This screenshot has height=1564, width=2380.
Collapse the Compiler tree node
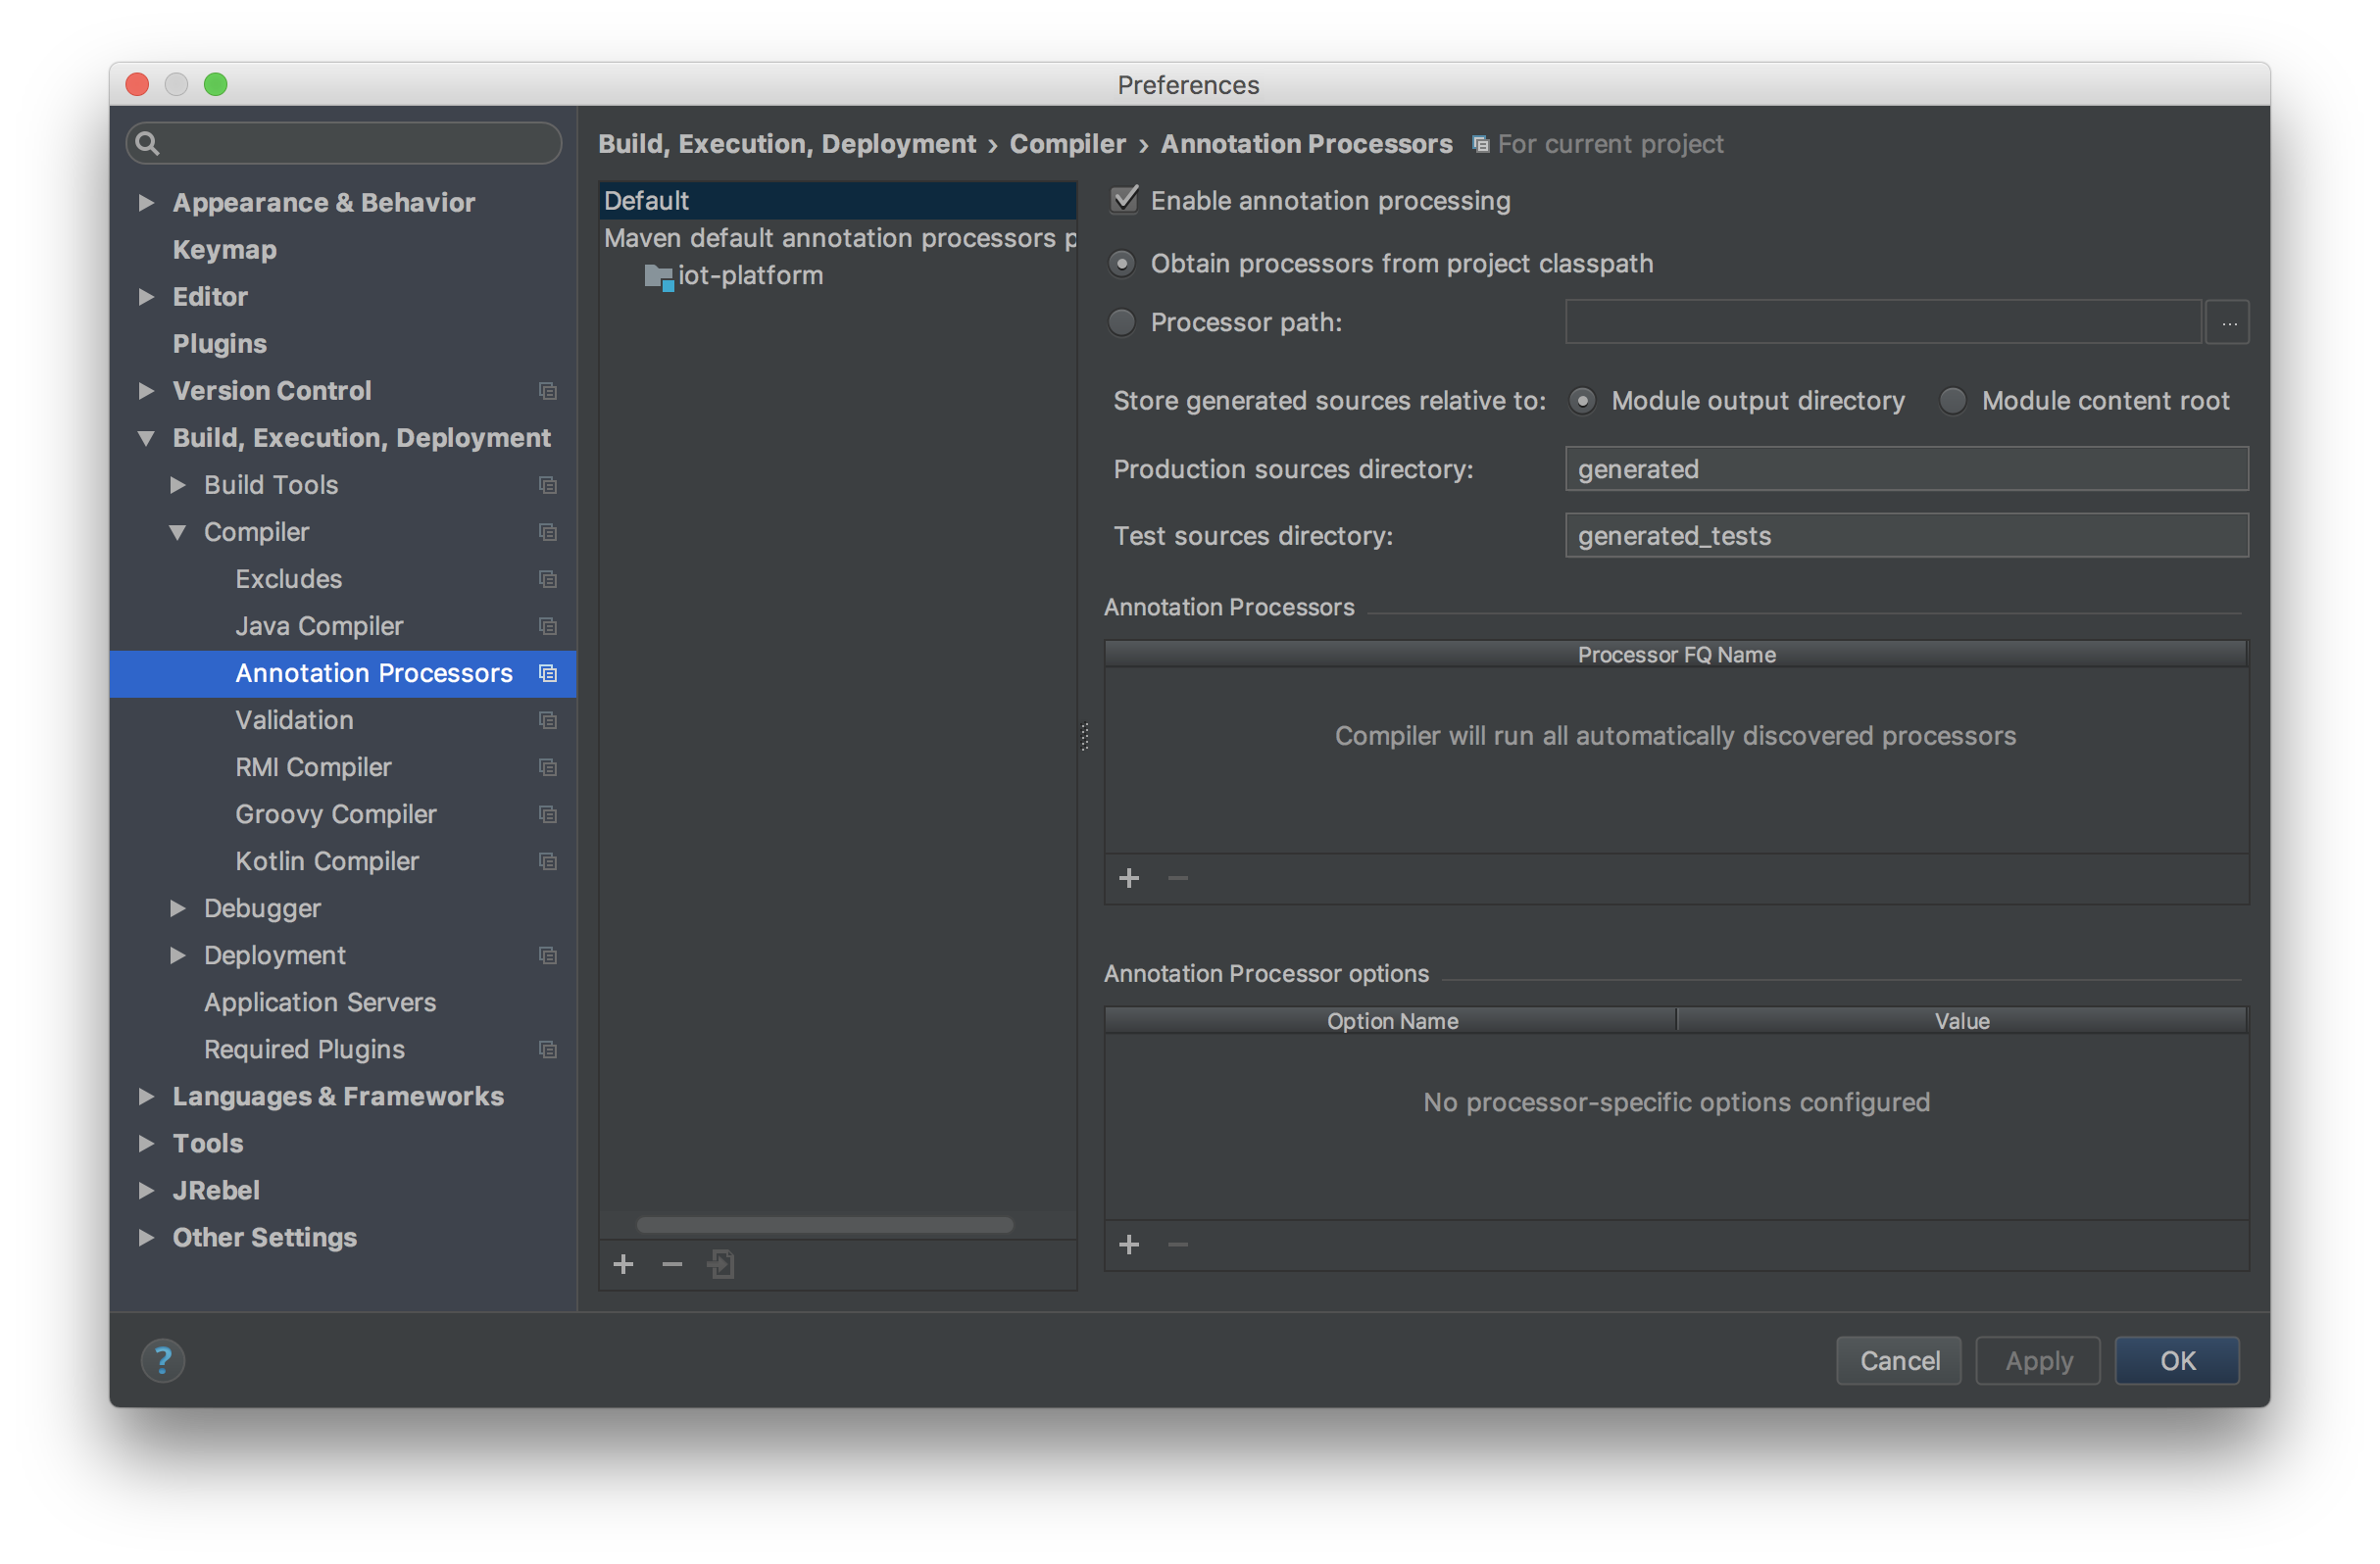click(178, 532)
